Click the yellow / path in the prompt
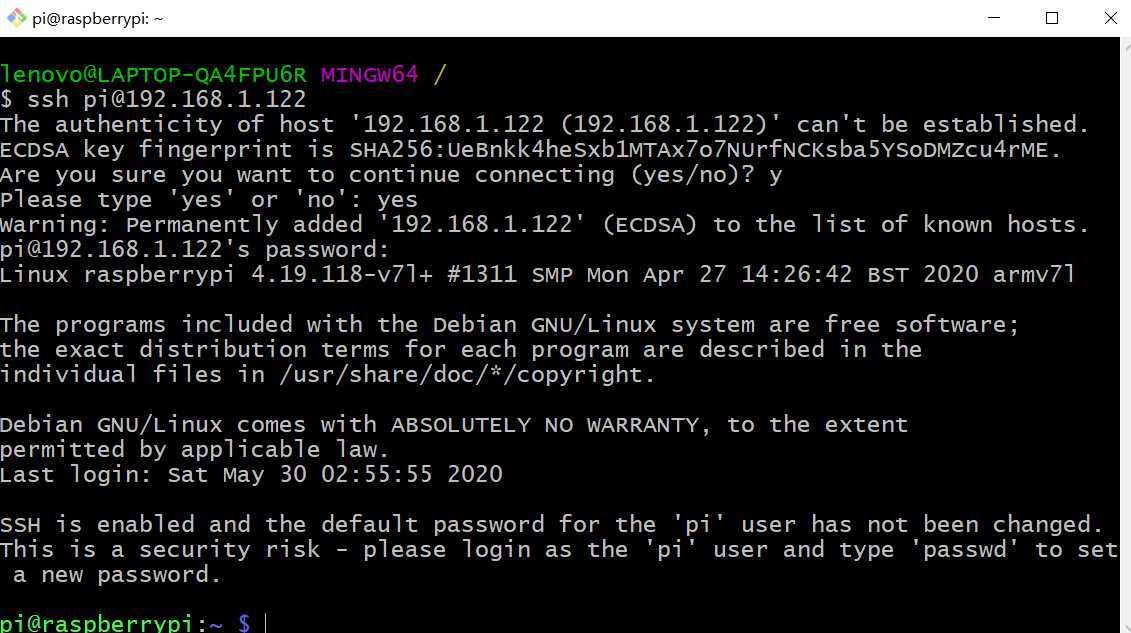Image resolution: width=1131 pixels, height=633 pixels. pos(439,74)
